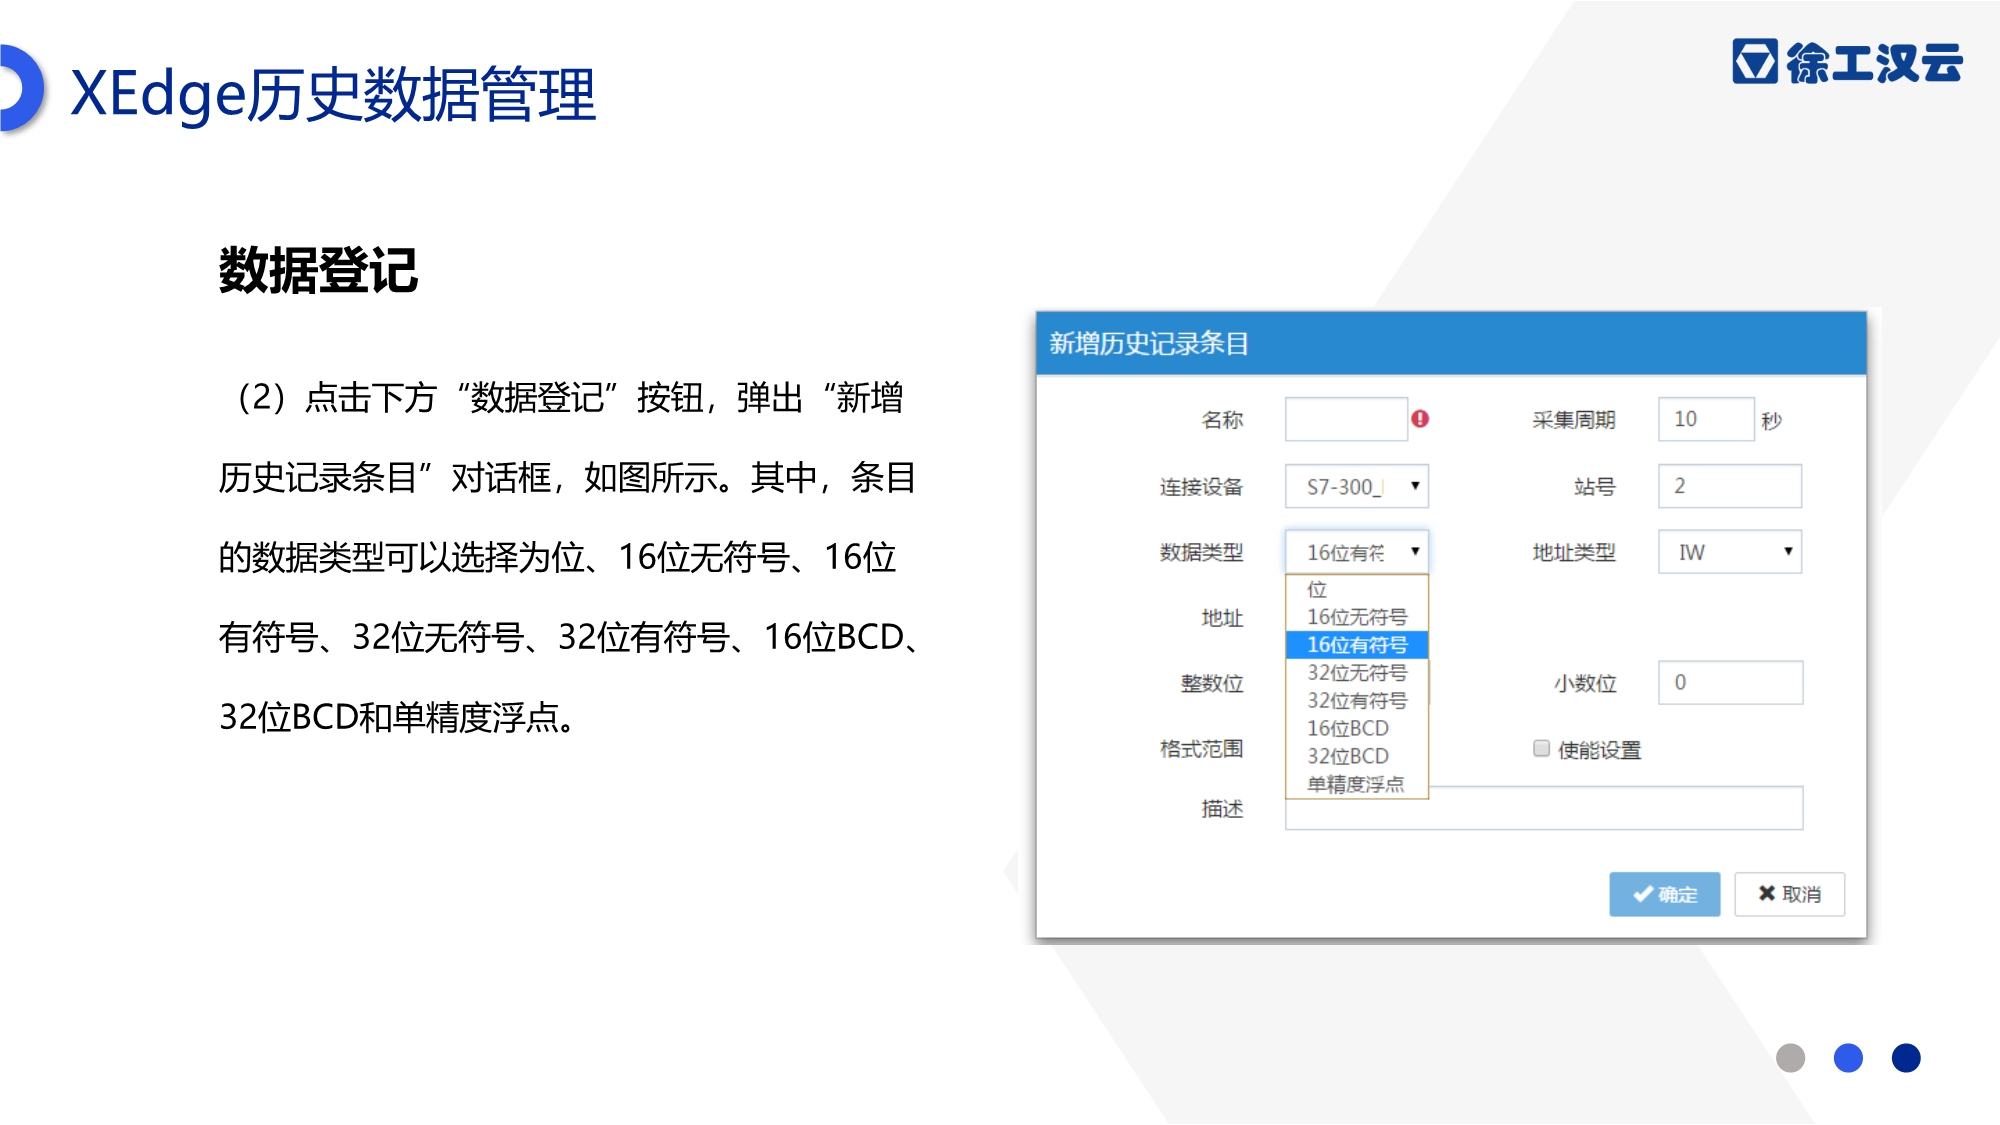Select 位 in the data type list

point(1357,589)
